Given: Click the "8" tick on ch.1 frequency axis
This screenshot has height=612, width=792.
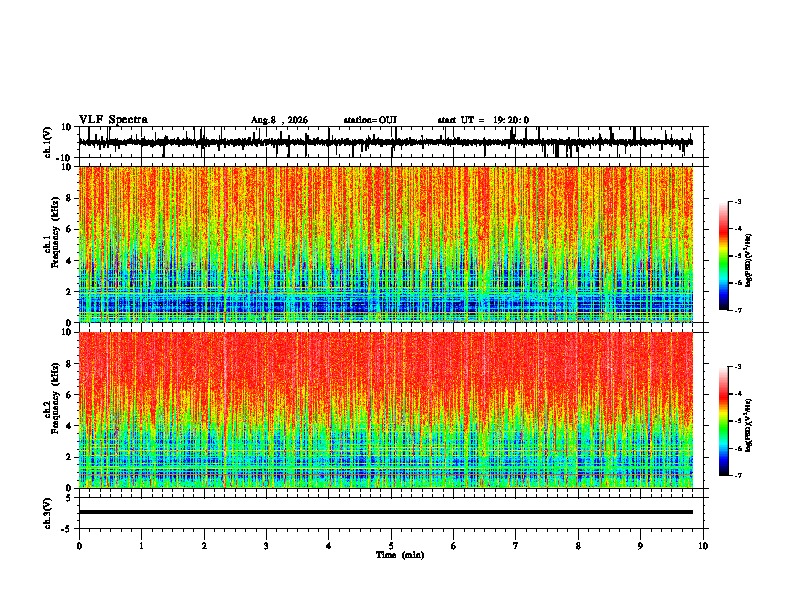Looking at the screenshot, I should 69,198.
